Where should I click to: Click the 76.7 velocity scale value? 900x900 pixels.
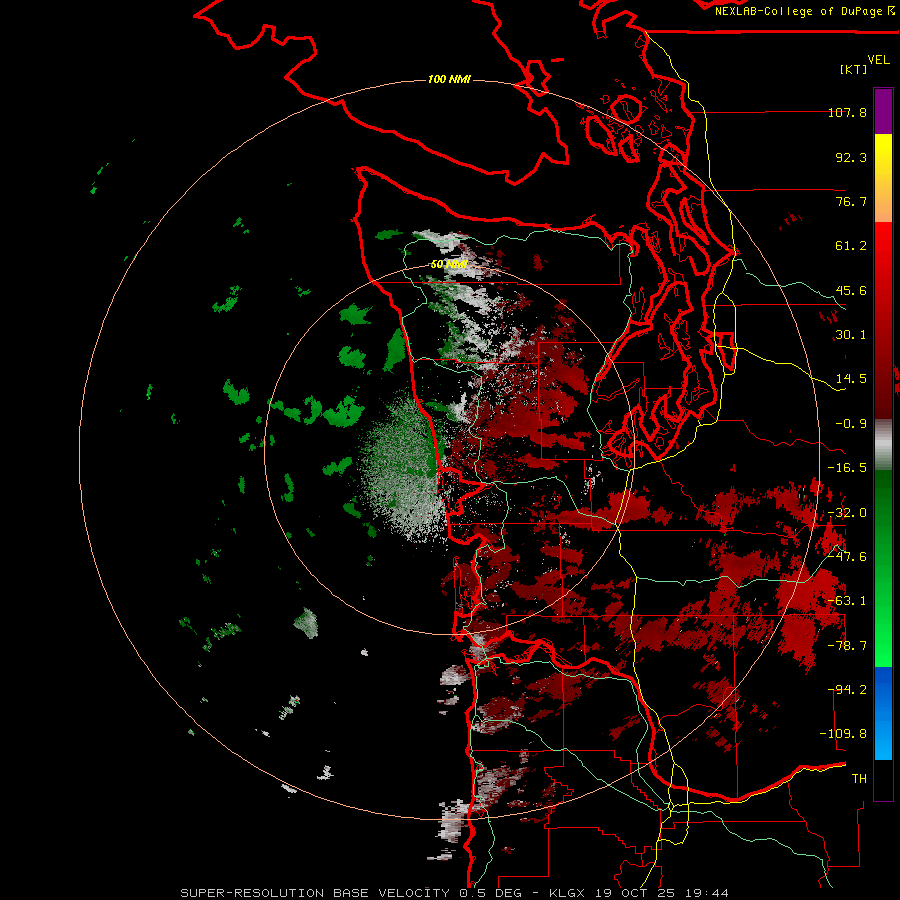pos(851,201)
